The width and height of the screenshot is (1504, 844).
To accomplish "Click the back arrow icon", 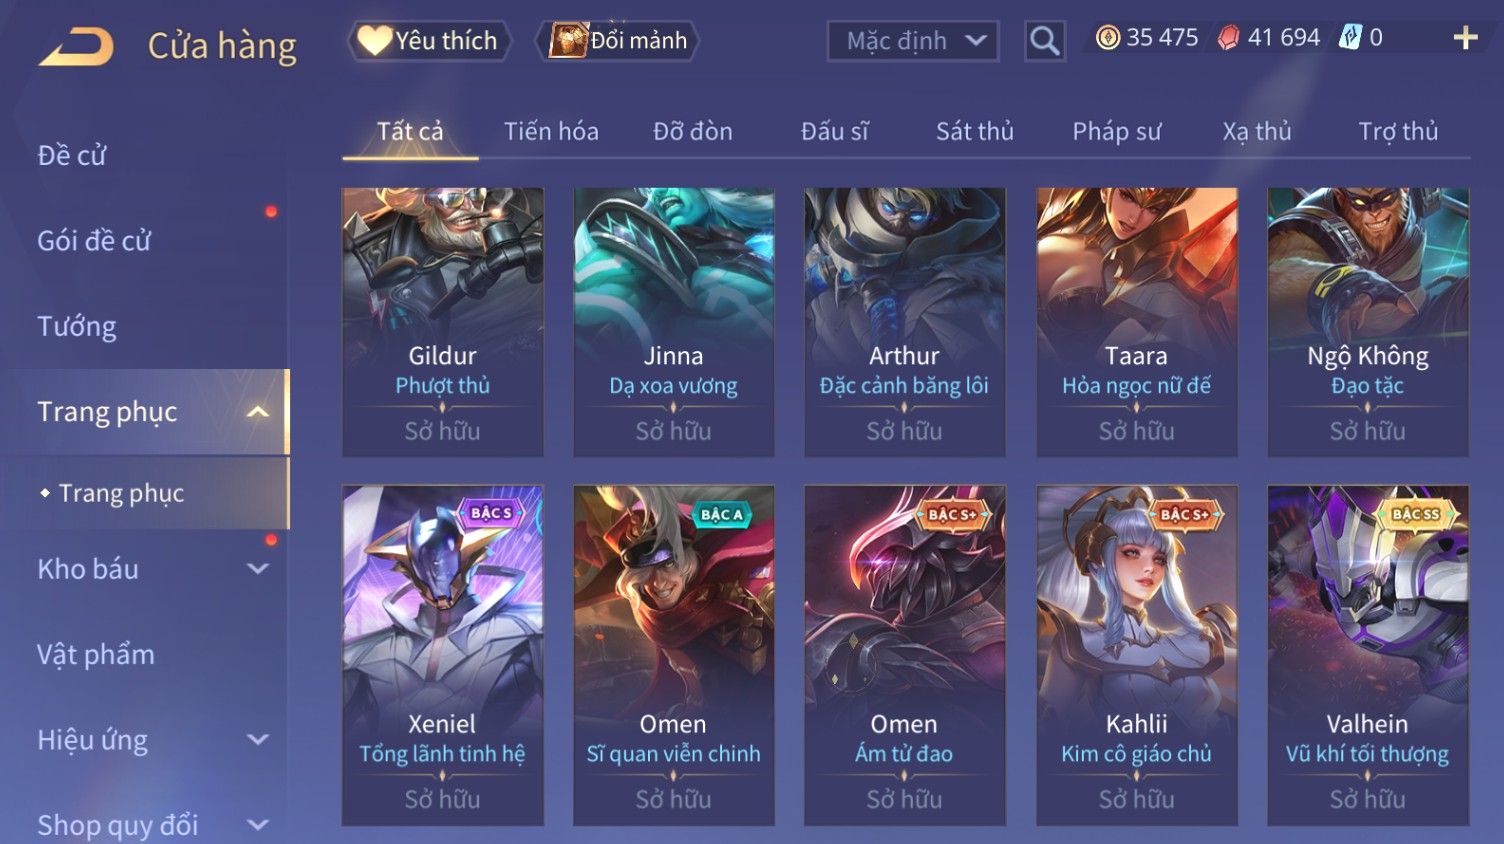I will coord(76,46).
